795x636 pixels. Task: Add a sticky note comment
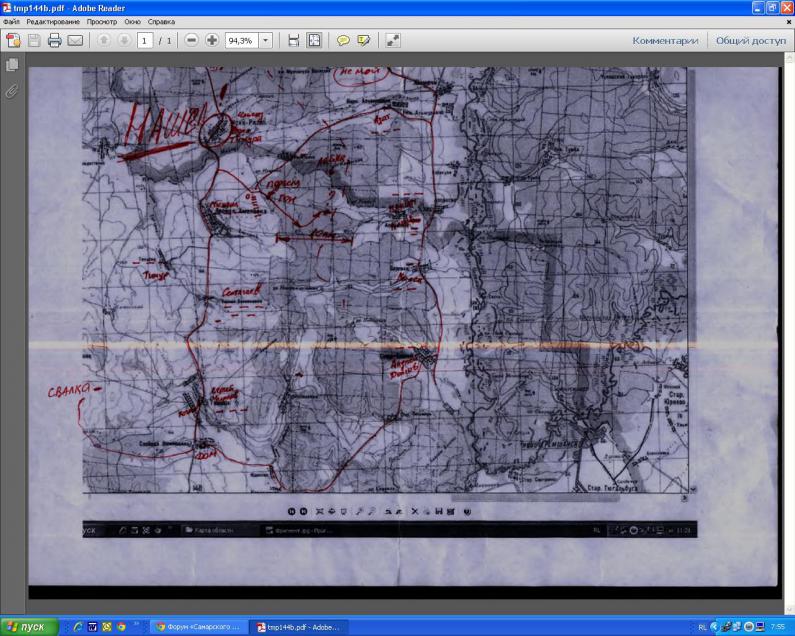[343, 40]
